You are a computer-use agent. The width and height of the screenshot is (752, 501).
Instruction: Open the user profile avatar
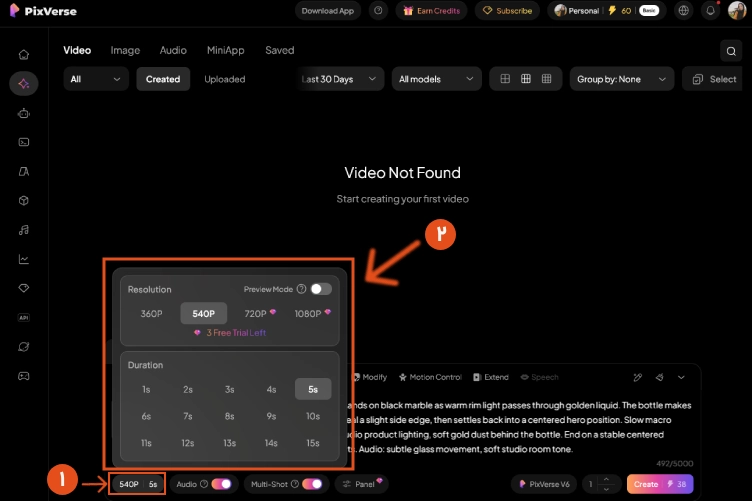[x=737, y=11]
